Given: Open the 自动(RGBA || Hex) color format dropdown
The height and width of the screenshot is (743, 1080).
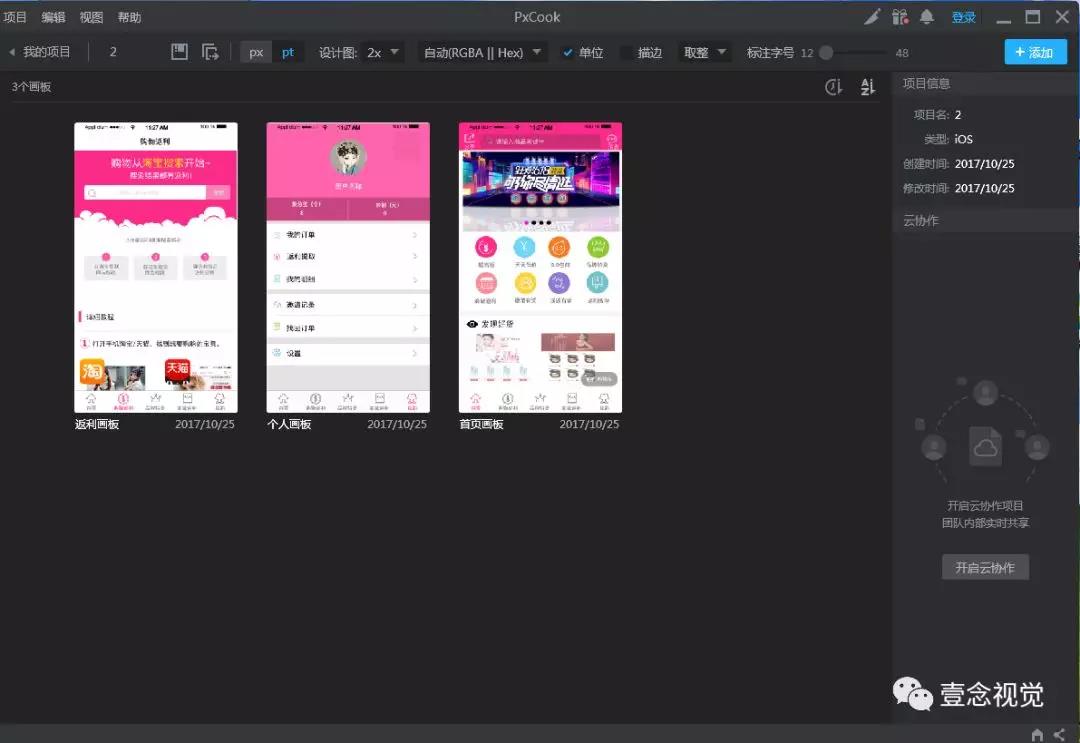Looking at the screenshot, I should [x=483, y=53].
